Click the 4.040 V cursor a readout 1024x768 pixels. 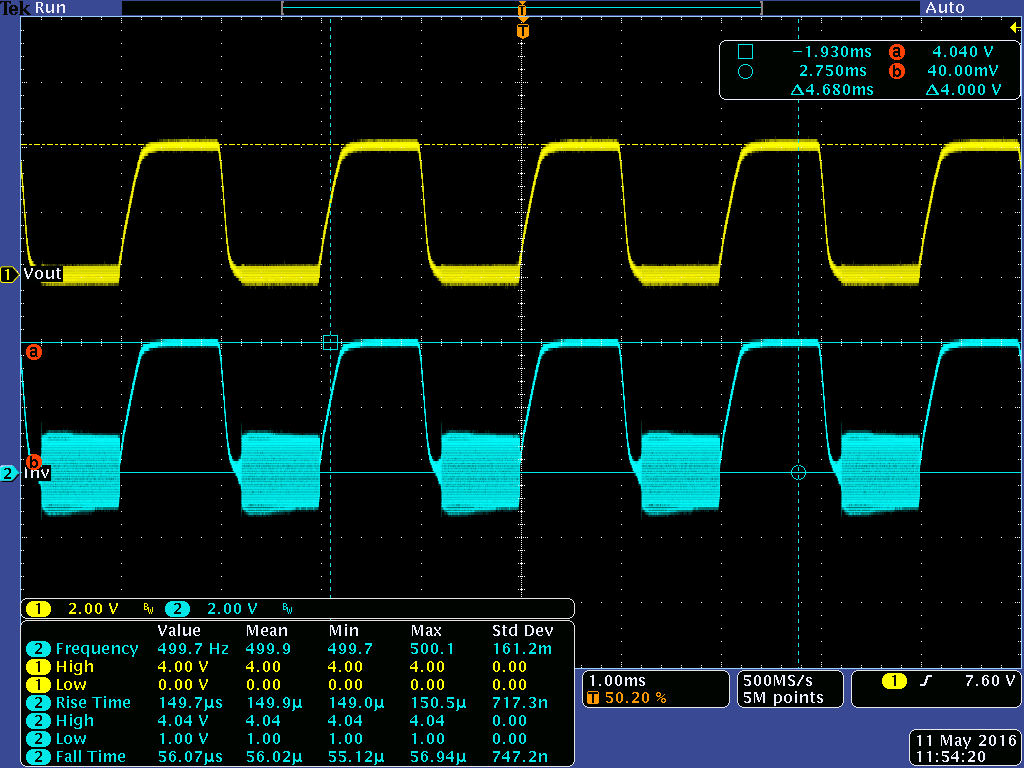963,52
